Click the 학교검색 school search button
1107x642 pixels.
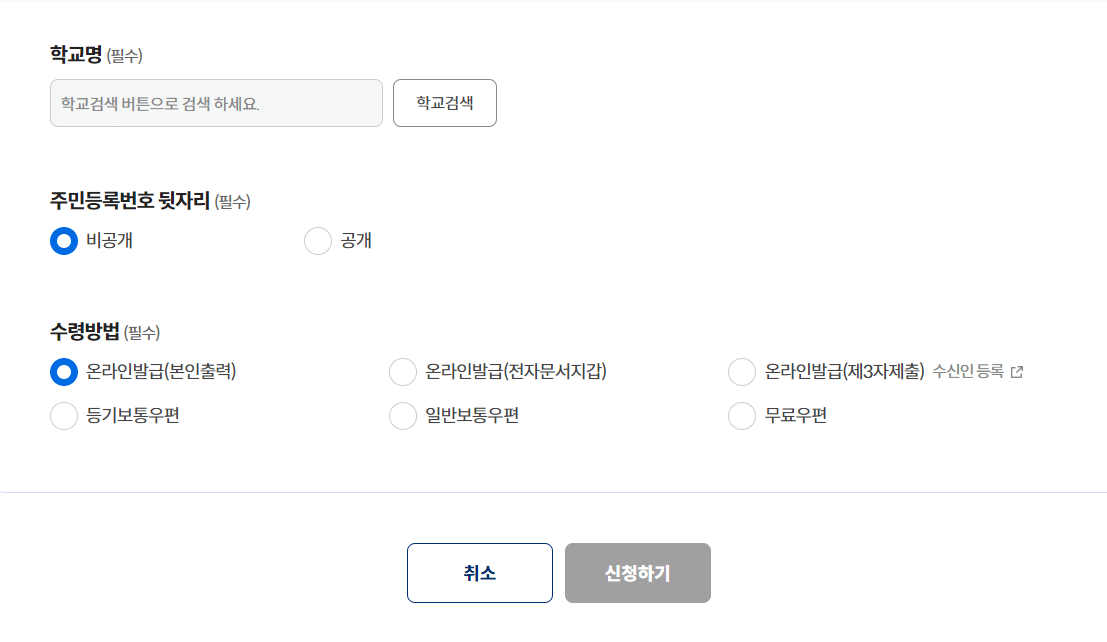tap(444, 102)
